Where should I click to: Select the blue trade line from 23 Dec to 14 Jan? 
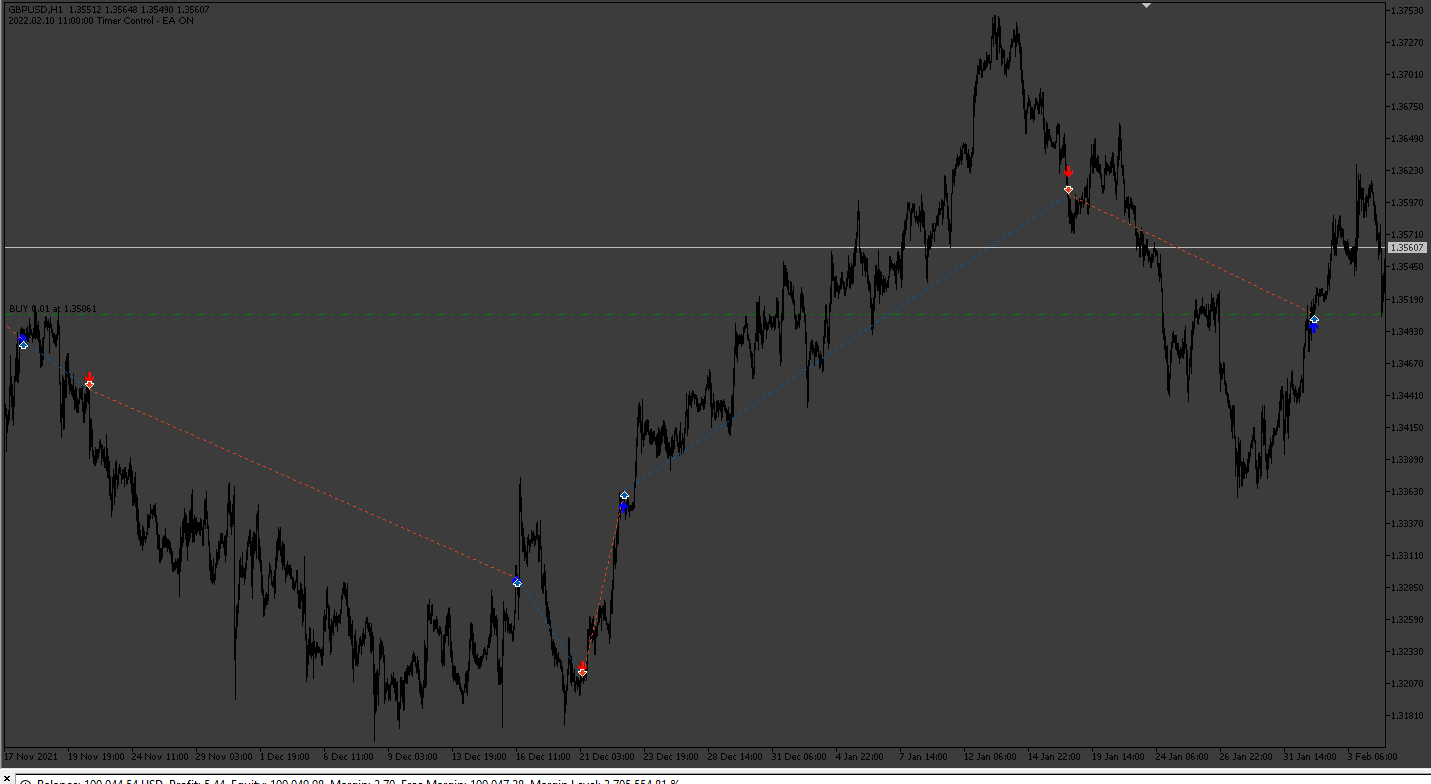[x=846, y=342]
